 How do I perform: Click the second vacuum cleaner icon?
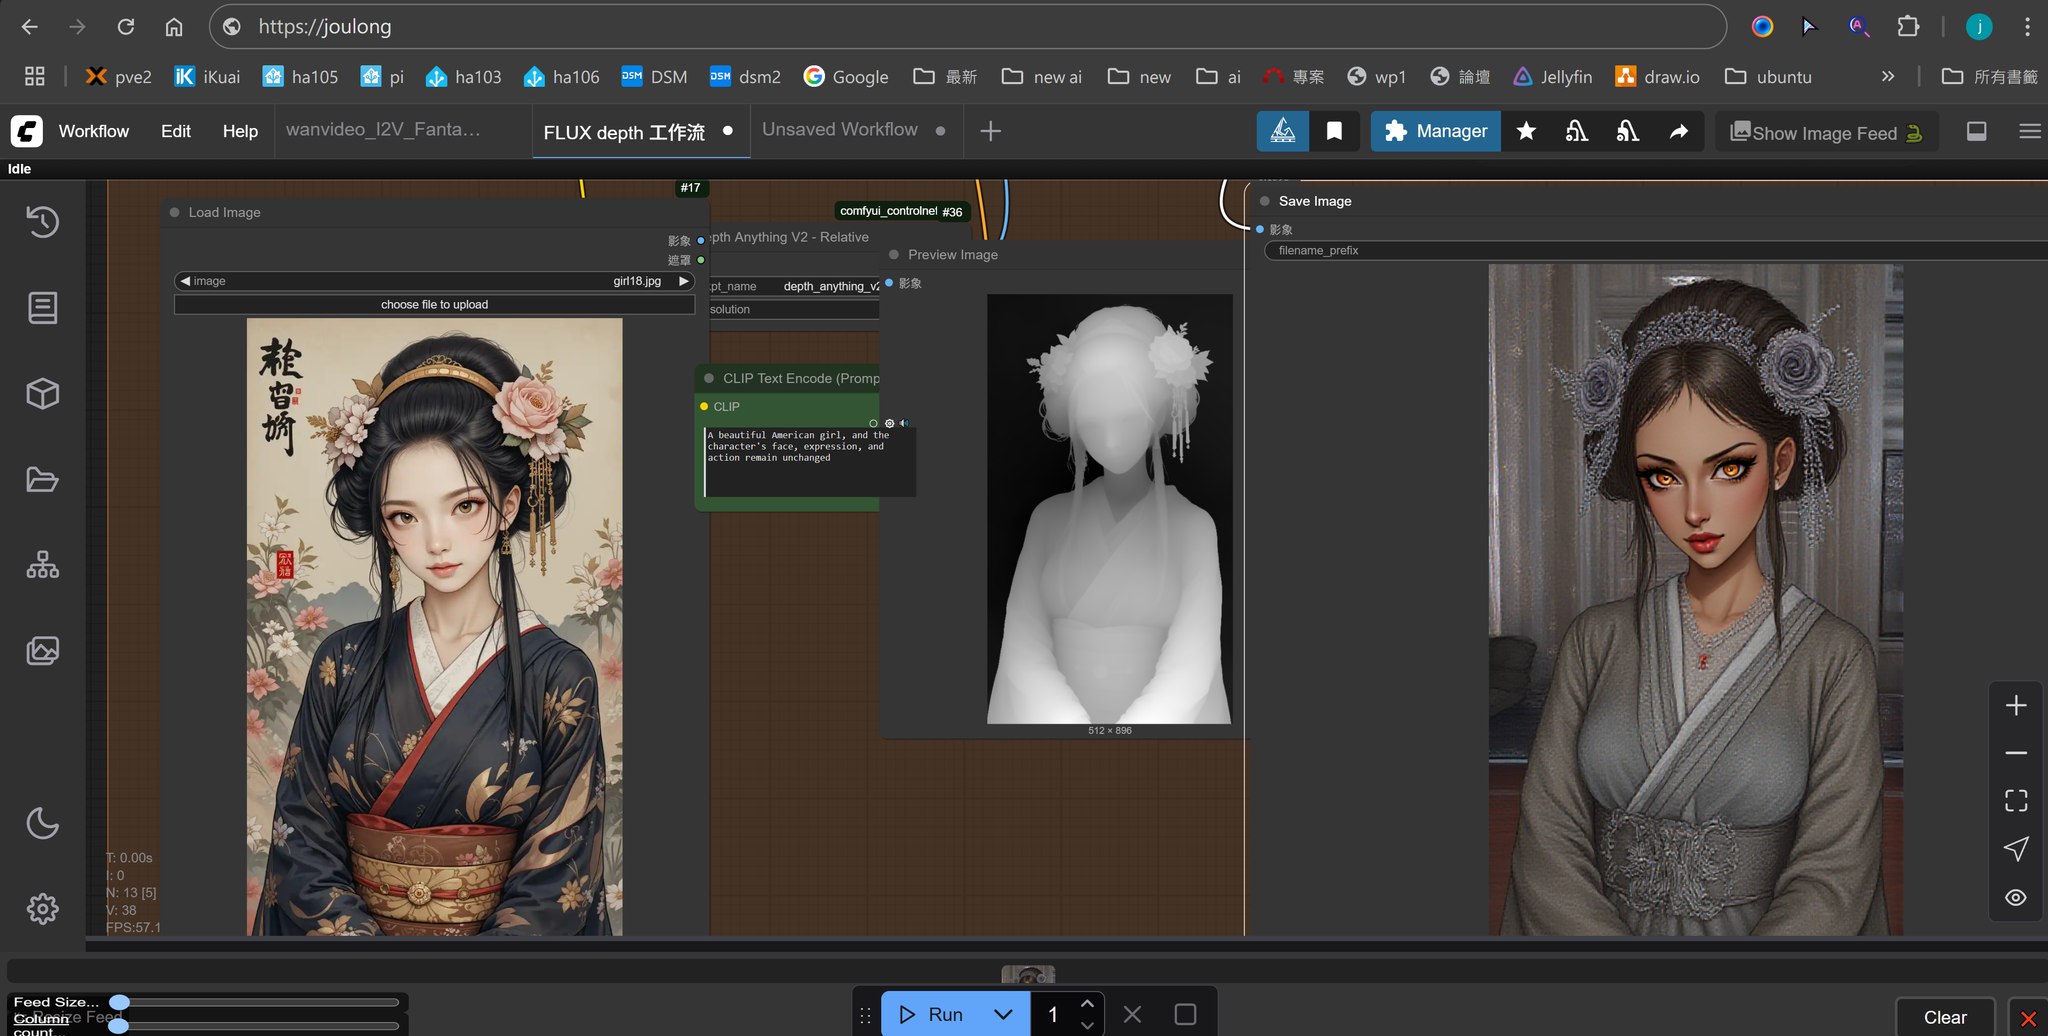point(1628,131)
